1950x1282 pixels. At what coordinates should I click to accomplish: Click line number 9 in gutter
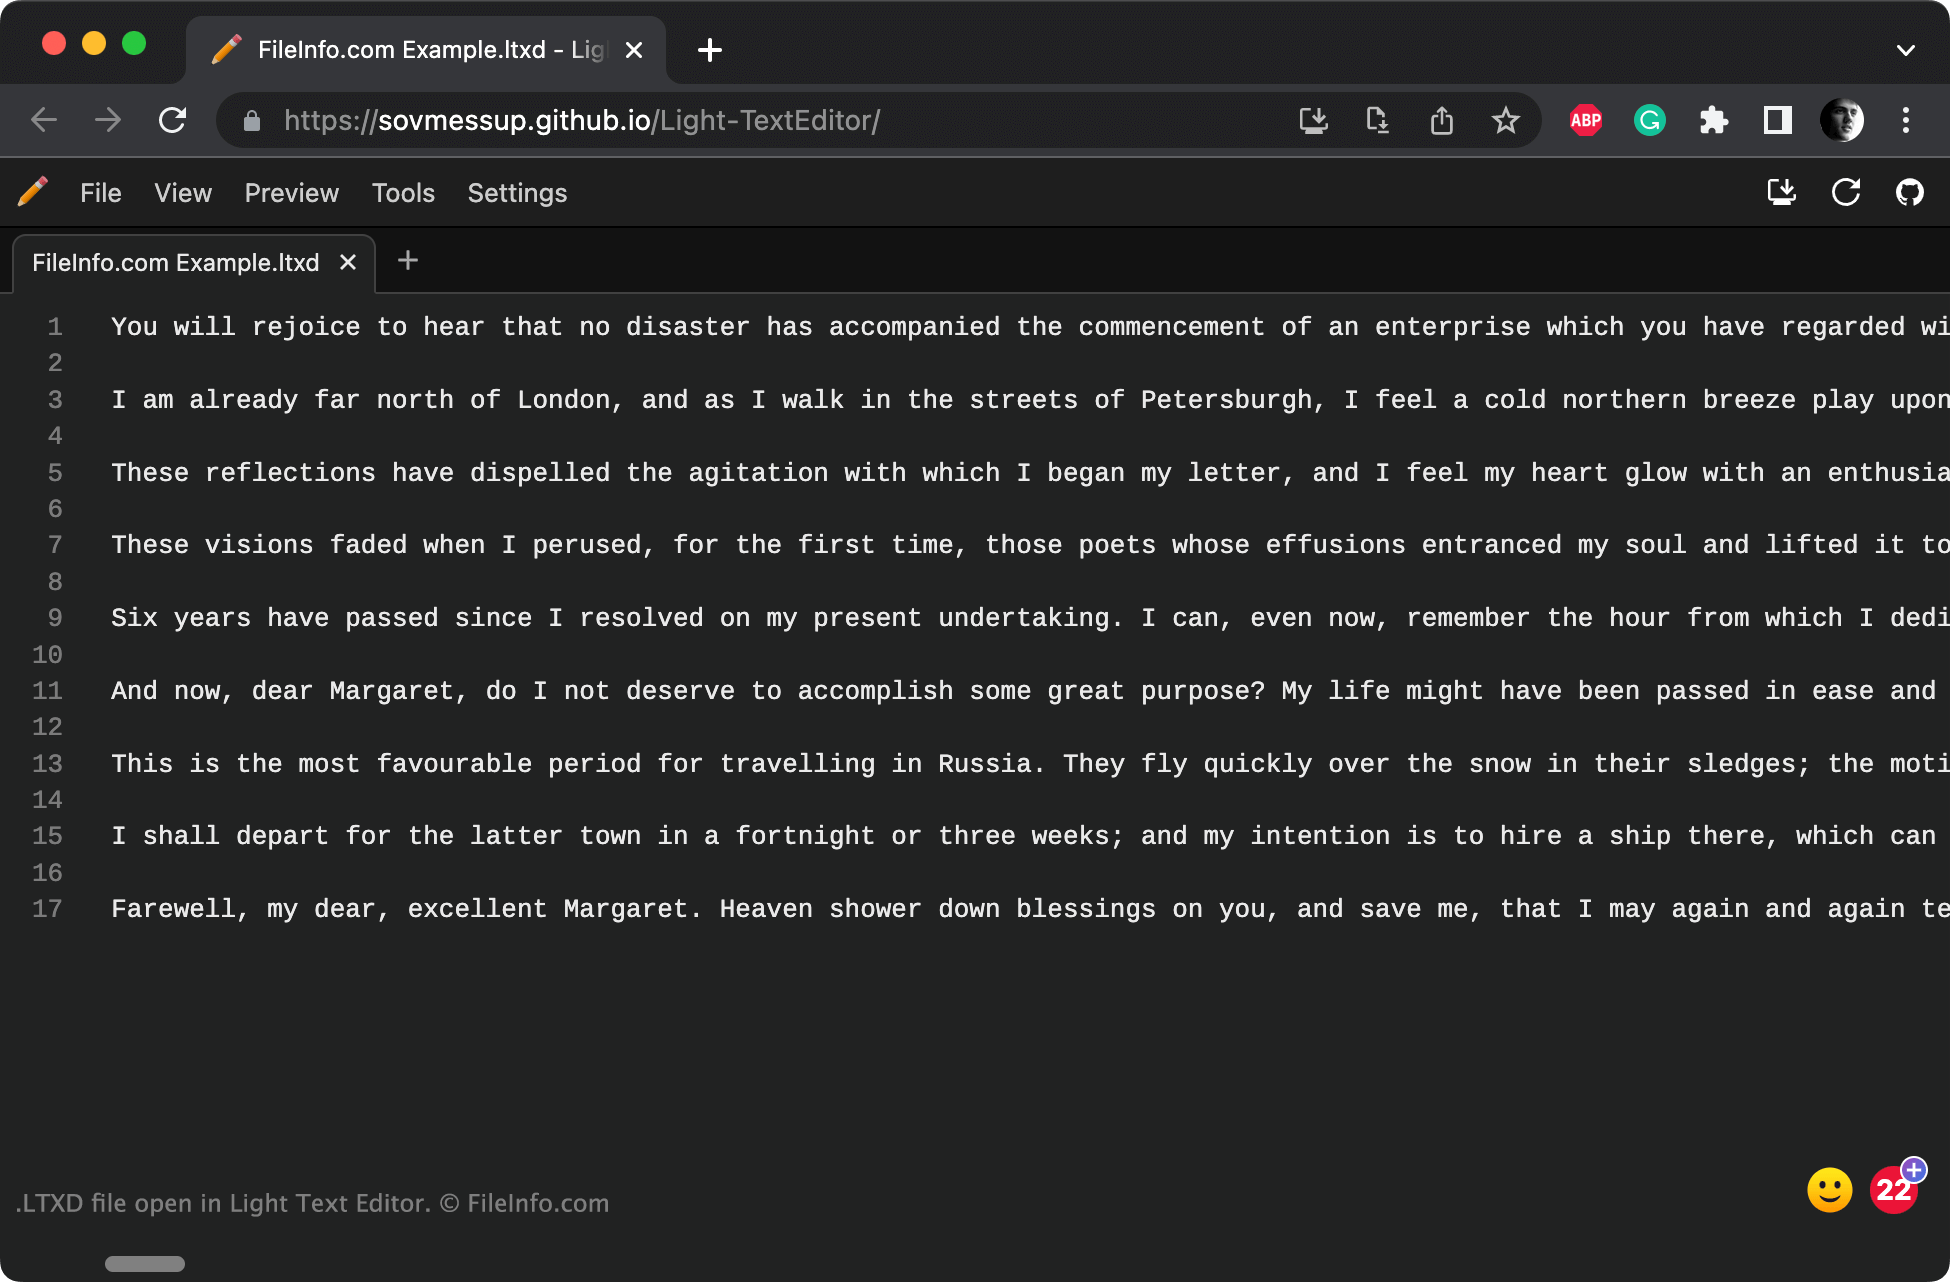(x=55, y=618)
